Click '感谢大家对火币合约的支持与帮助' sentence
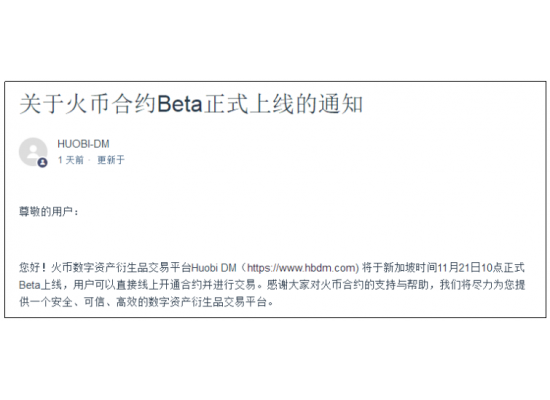550x400 pixels. click(348, 285)
